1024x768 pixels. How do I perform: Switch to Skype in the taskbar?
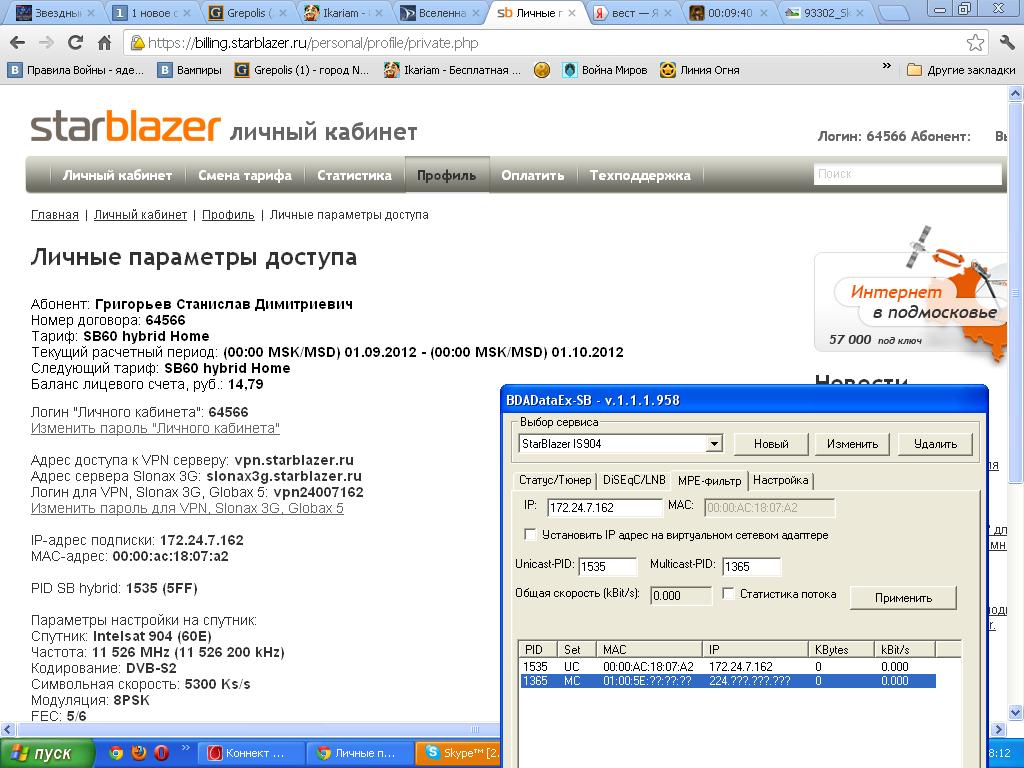click(x=460, y=753)
